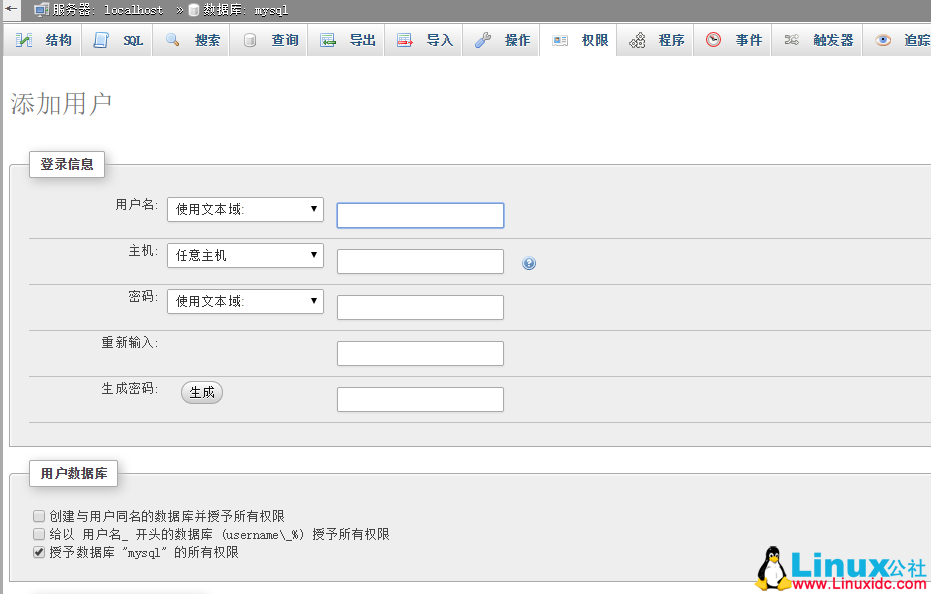Expand the 主机 任意主机 dropdown
This screenshot has height=594, width=931.
click(x=245, y=255)
